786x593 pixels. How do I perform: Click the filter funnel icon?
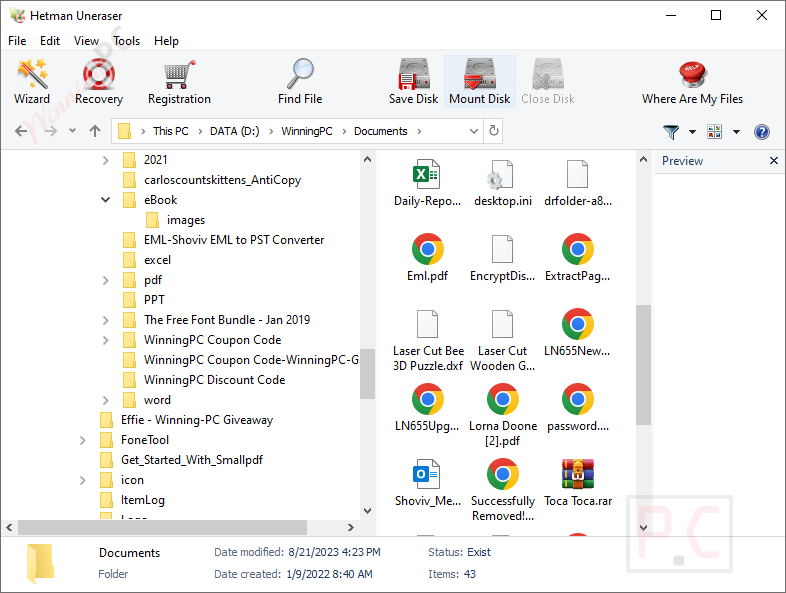tap(671, 132)
